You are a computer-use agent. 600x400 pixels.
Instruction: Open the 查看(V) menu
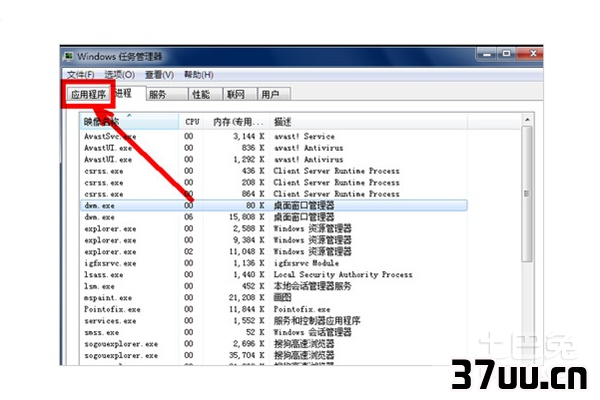coord(160,75)
